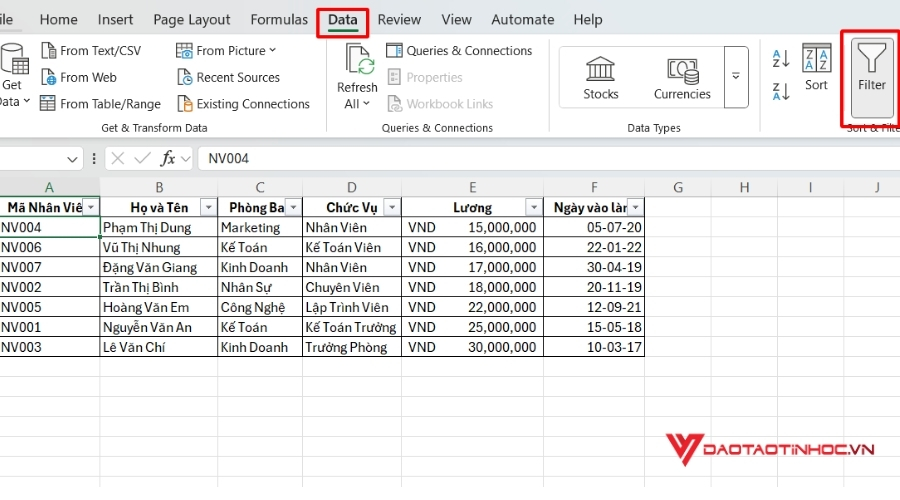Click Workbook Links
Viewport: 900px width, 500px height.
pos(440,104)
